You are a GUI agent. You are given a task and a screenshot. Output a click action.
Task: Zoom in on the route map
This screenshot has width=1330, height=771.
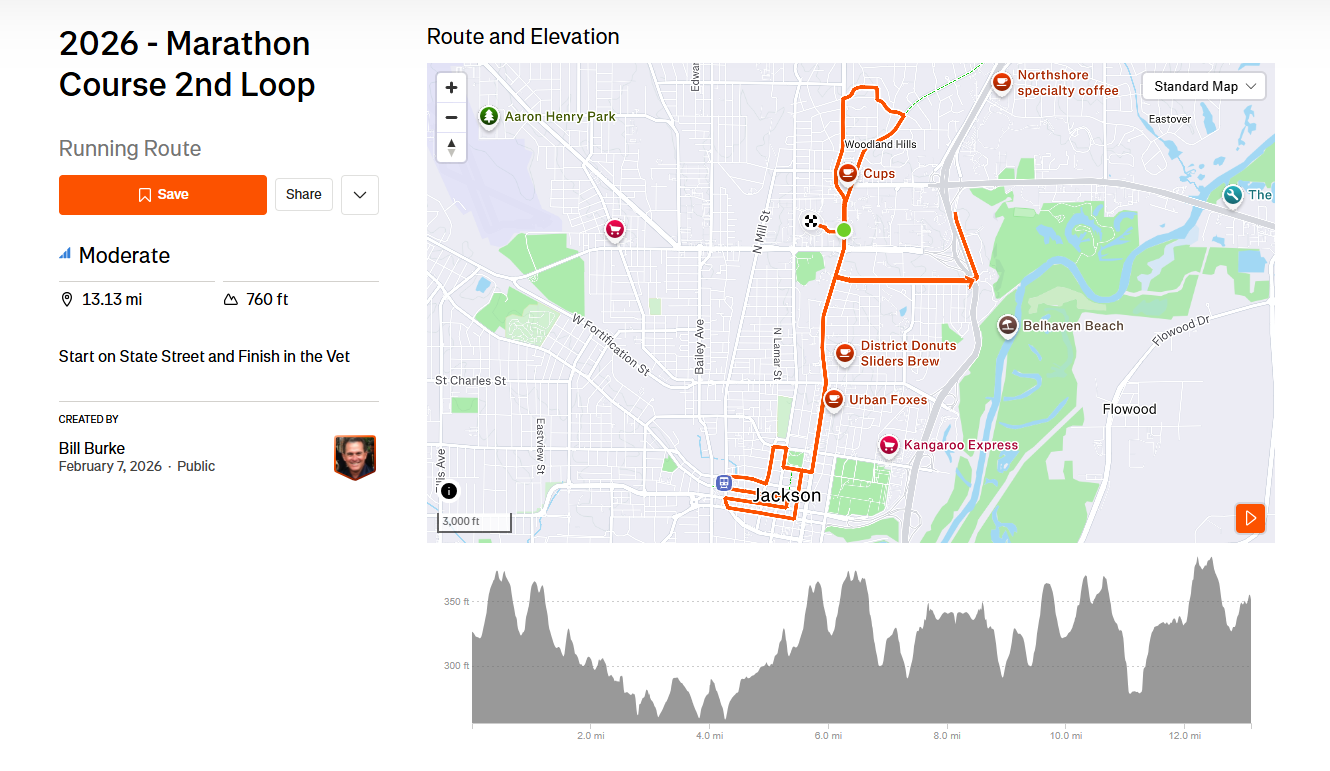click(x=452, y=88)
